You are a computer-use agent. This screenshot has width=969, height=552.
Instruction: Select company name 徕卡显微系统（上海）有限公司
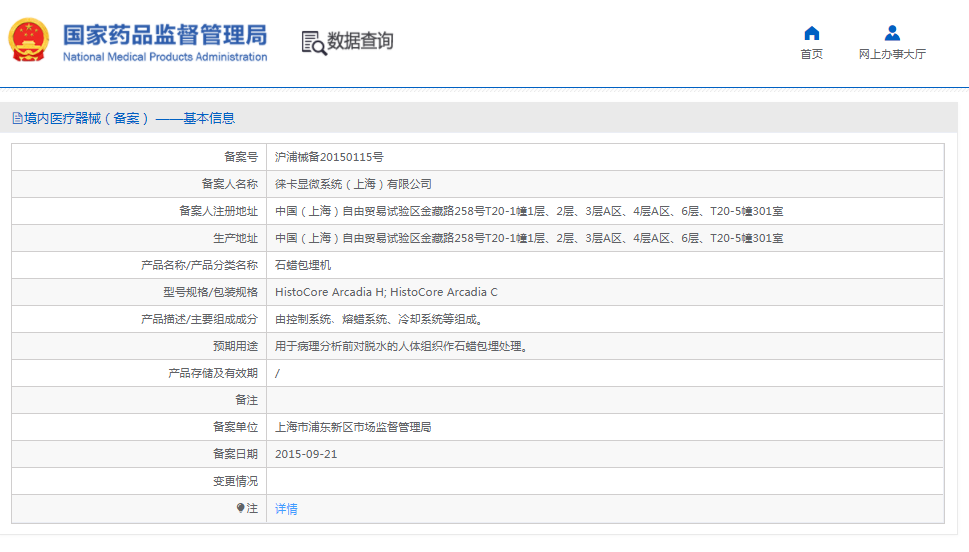(x=353, y=184)
